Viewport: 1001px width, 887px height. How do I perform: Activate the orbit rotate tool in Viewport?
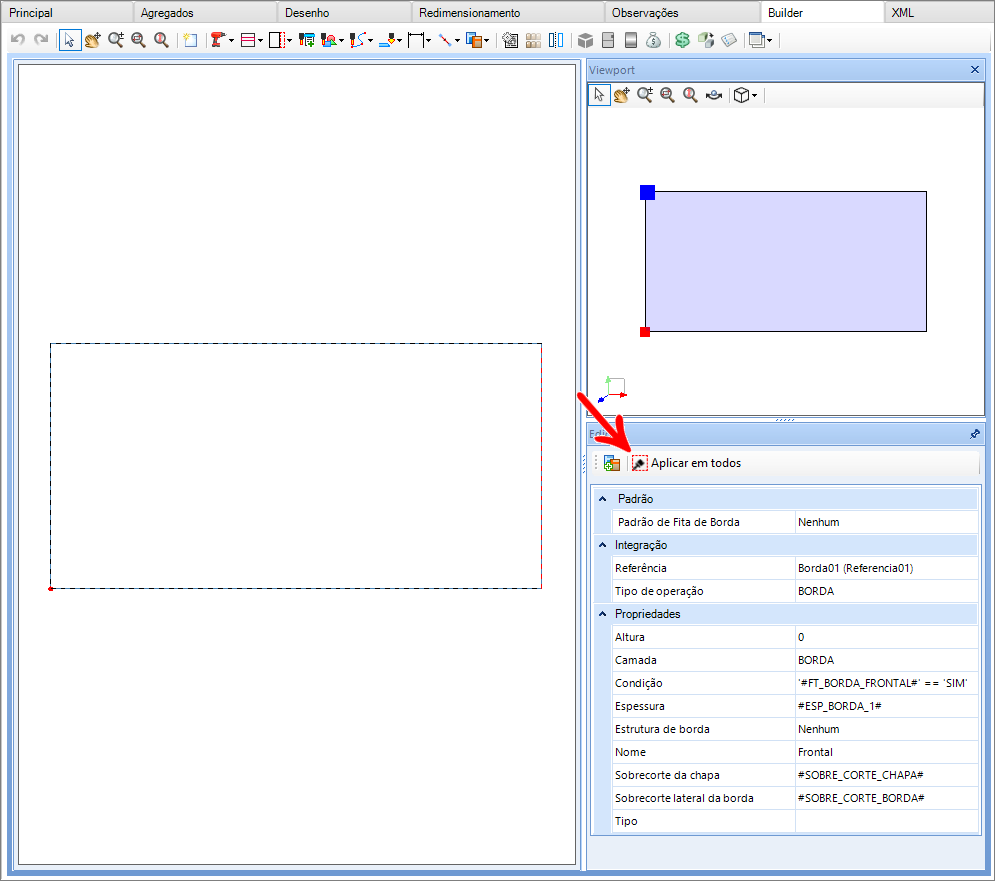714,95
